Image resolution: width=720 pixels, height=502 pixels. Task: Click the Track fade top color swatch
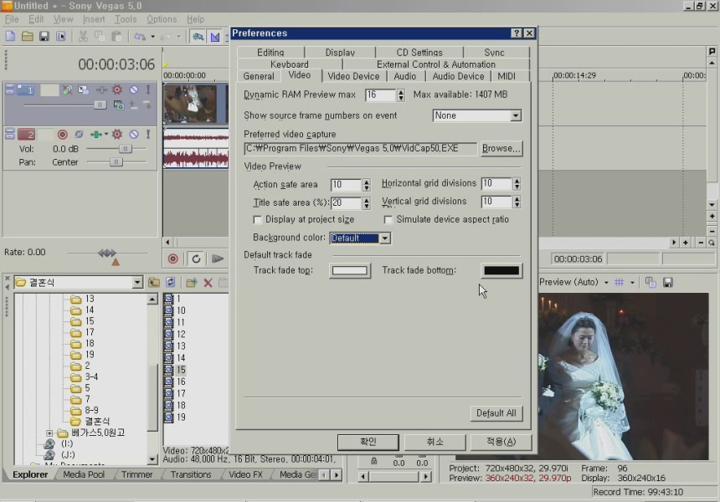(x=349, y=271)
